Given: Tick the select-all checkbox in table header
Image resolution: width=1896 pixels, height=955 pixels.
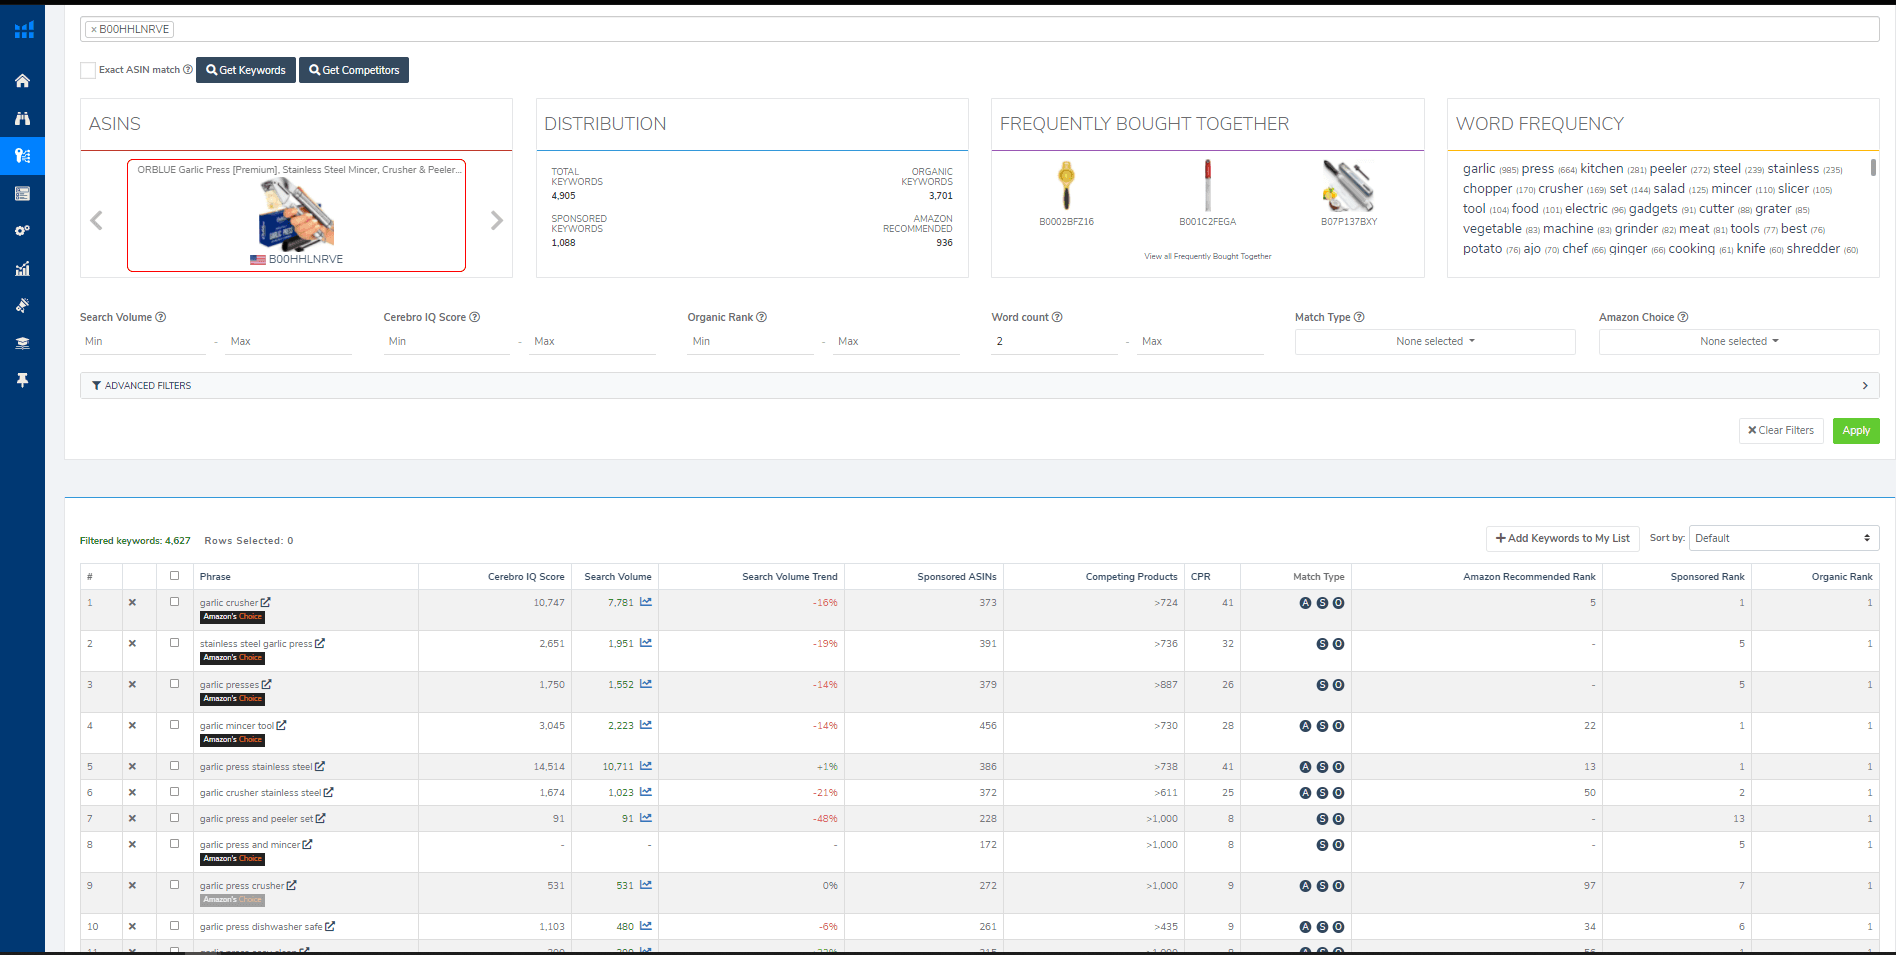Looking at the screenshot, I should 174,576.
